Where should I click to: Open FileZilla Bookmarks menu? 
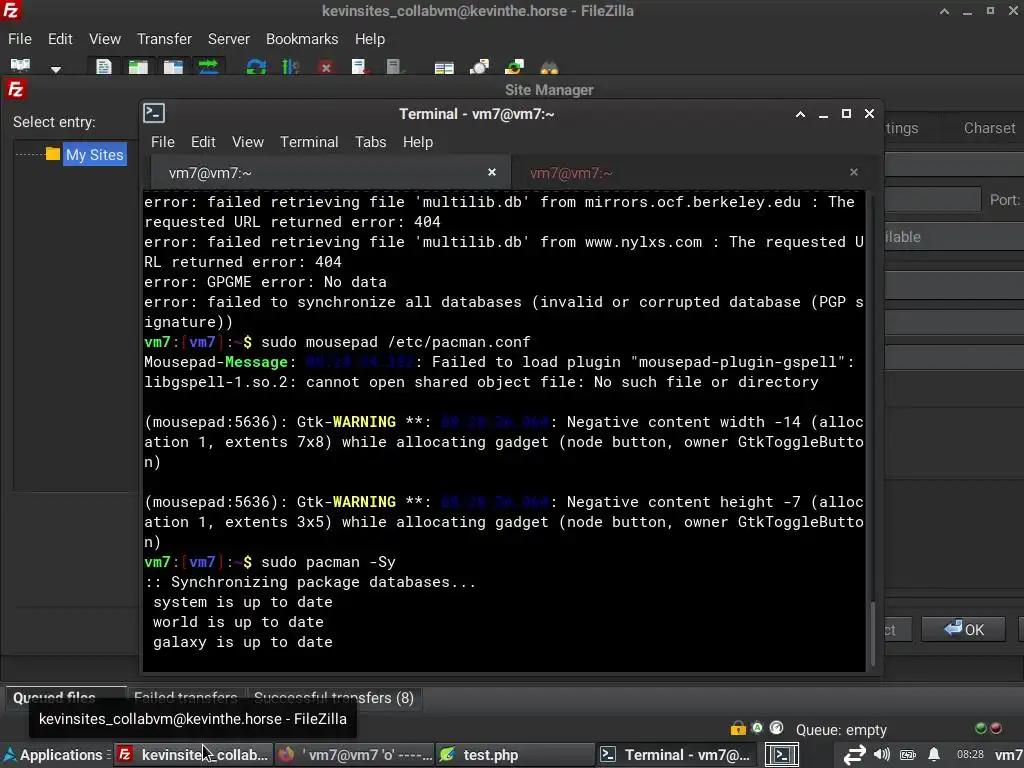tap(302, 39)
